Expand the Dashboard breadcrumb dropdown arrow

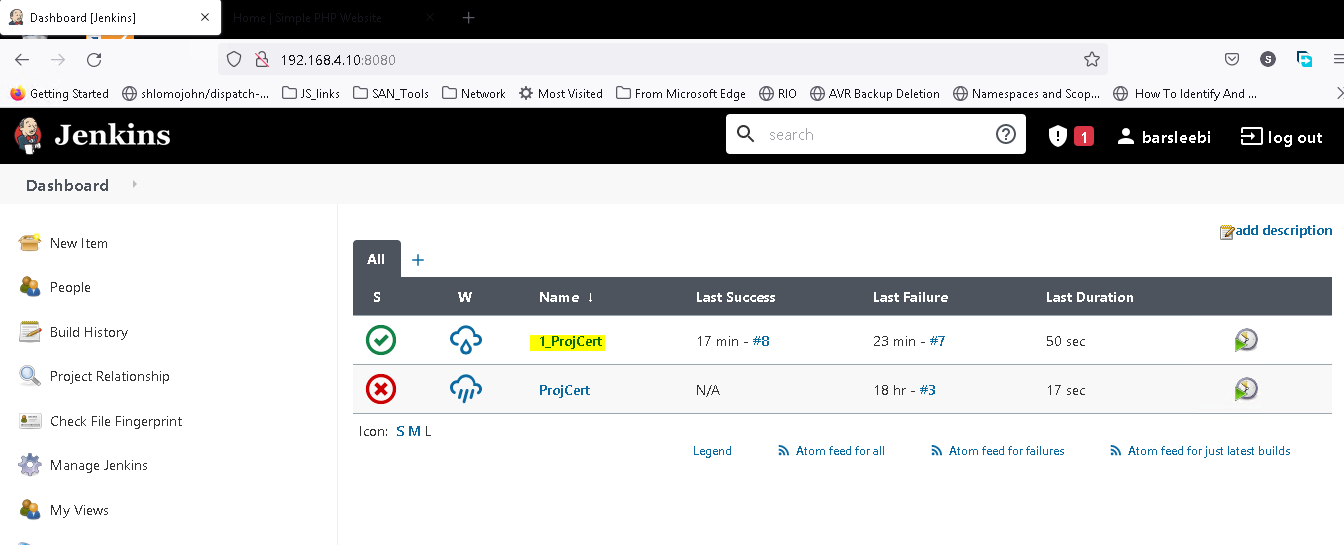135,185
